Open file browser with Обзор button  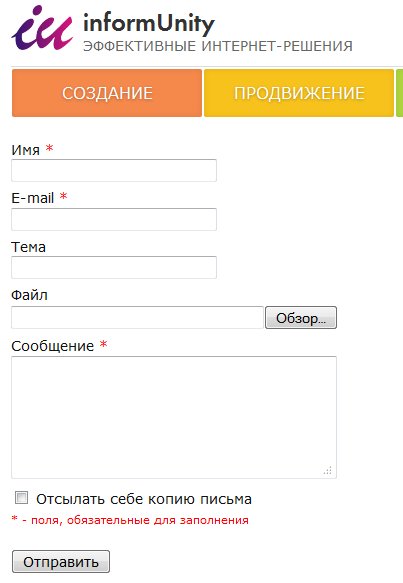301,318
